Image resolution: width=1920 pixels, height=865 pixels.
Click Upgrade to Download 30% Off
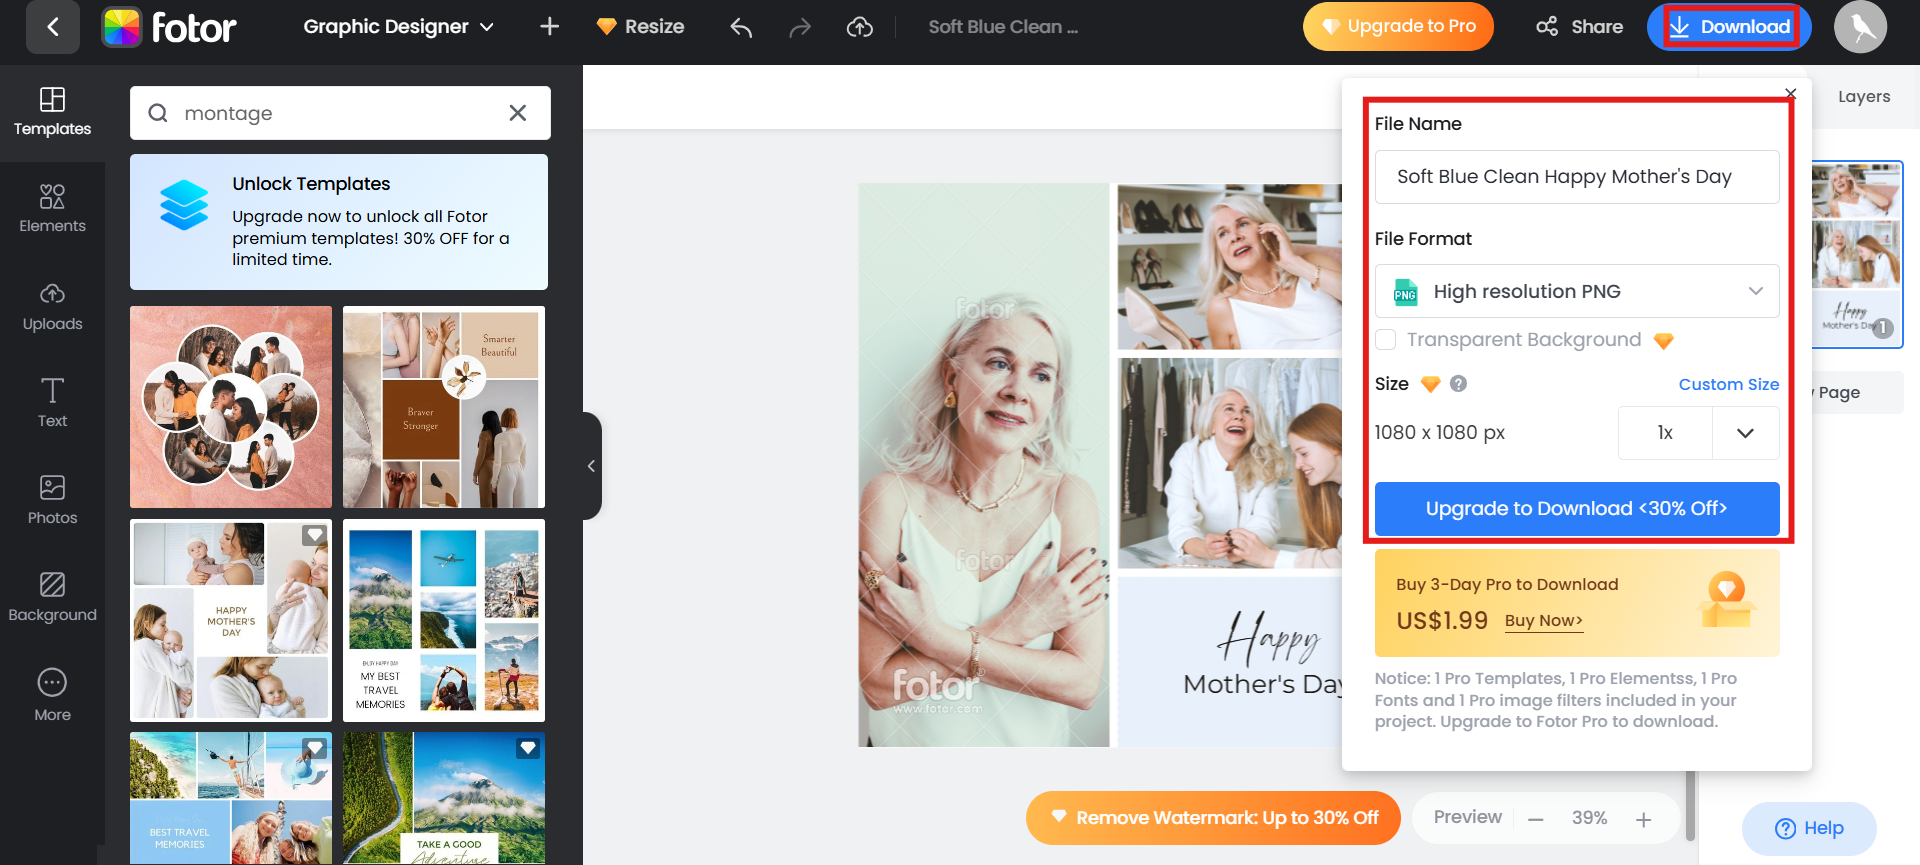click(x=1577, y=509)
